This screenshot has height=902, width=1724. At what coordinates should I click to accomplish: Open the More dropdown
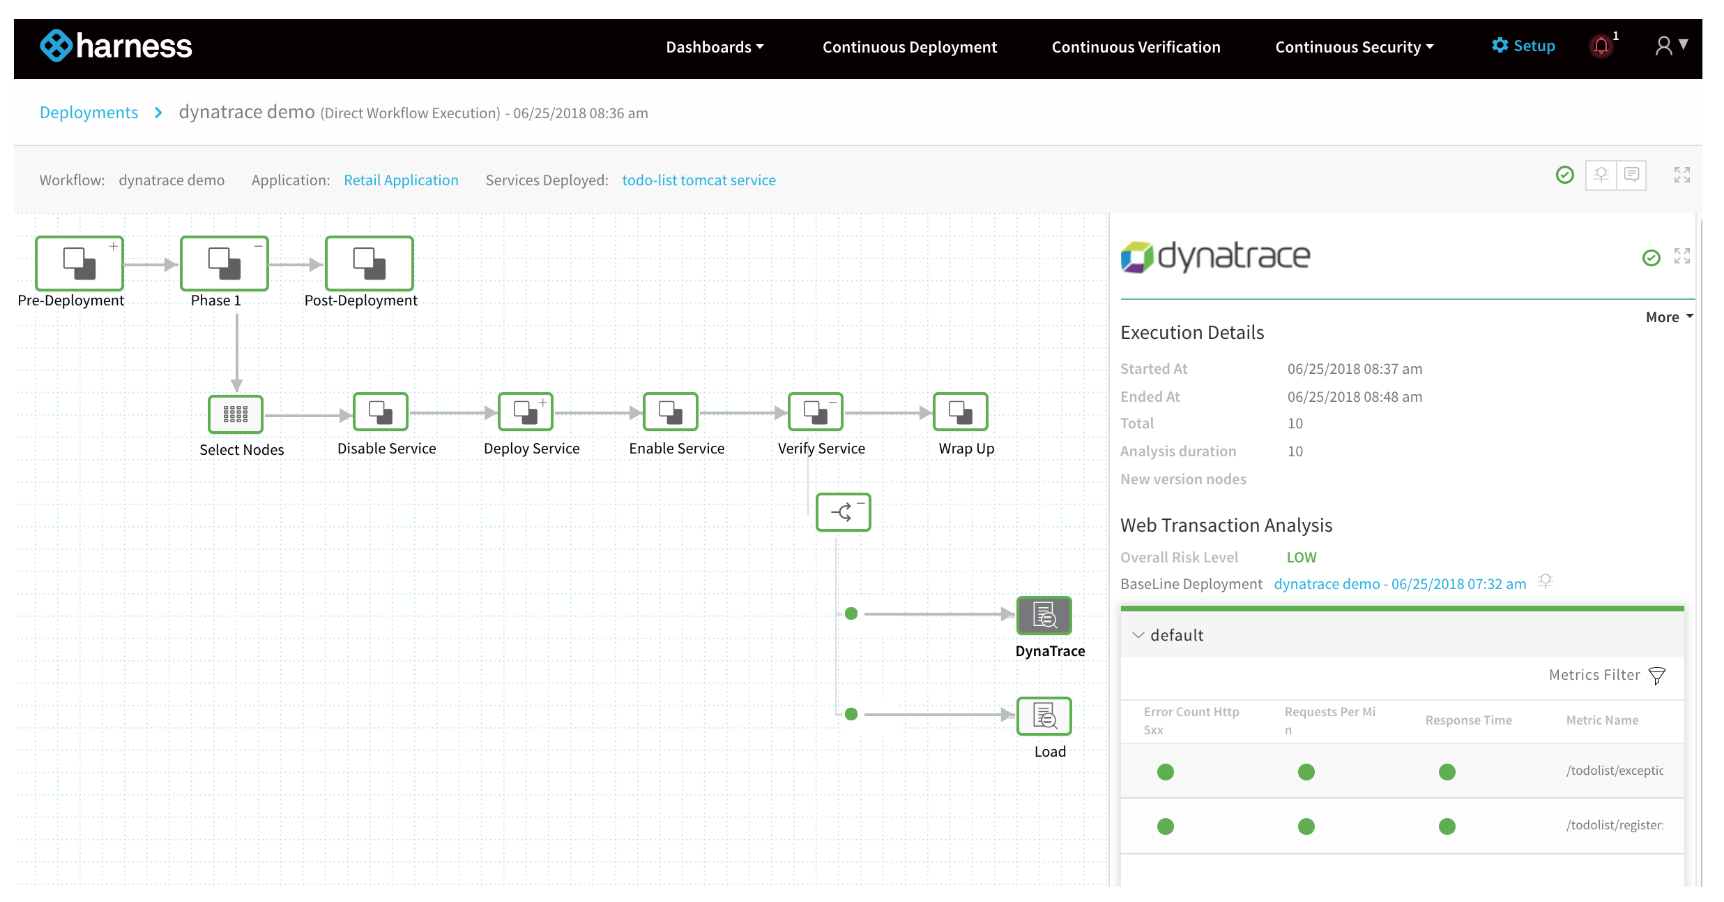tap(1669, 317)
